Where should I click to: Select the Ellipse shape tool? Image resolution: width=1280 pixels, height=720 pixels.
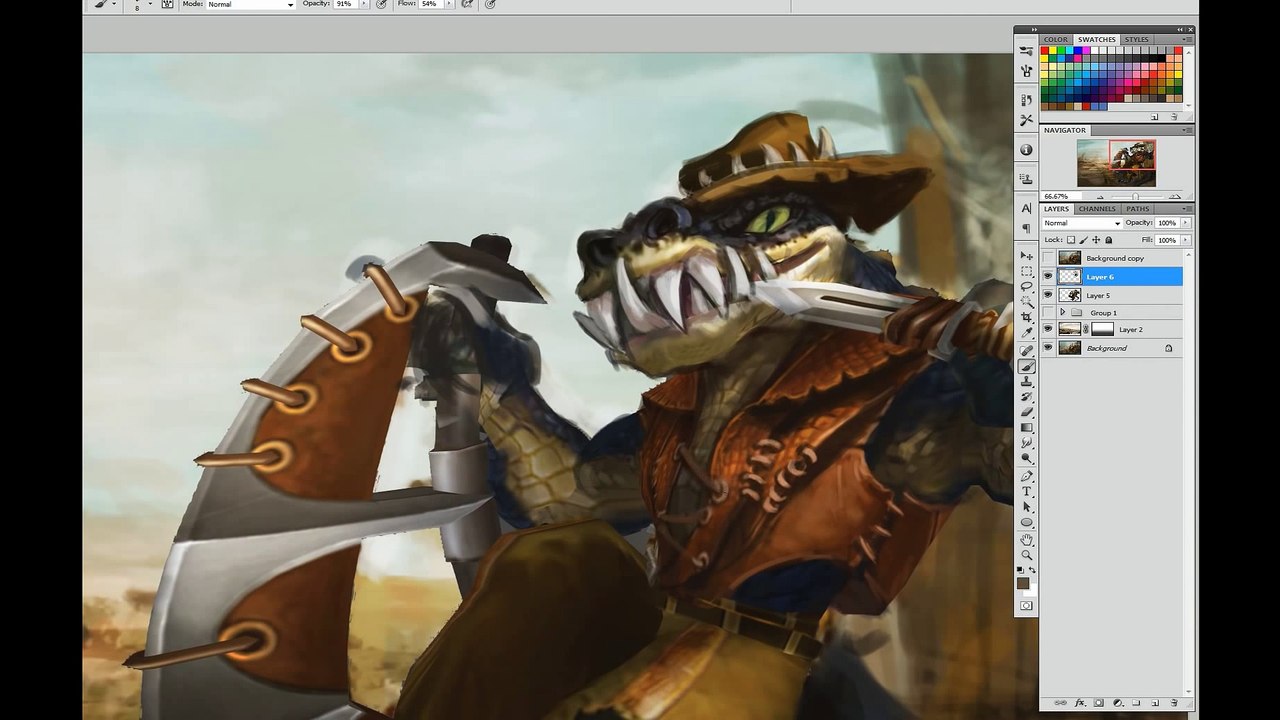coord(1026,522)
